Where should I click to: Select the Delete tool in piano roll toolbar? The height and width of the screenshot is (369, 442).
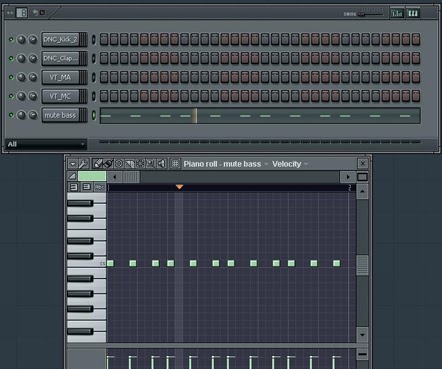(119, 164)
